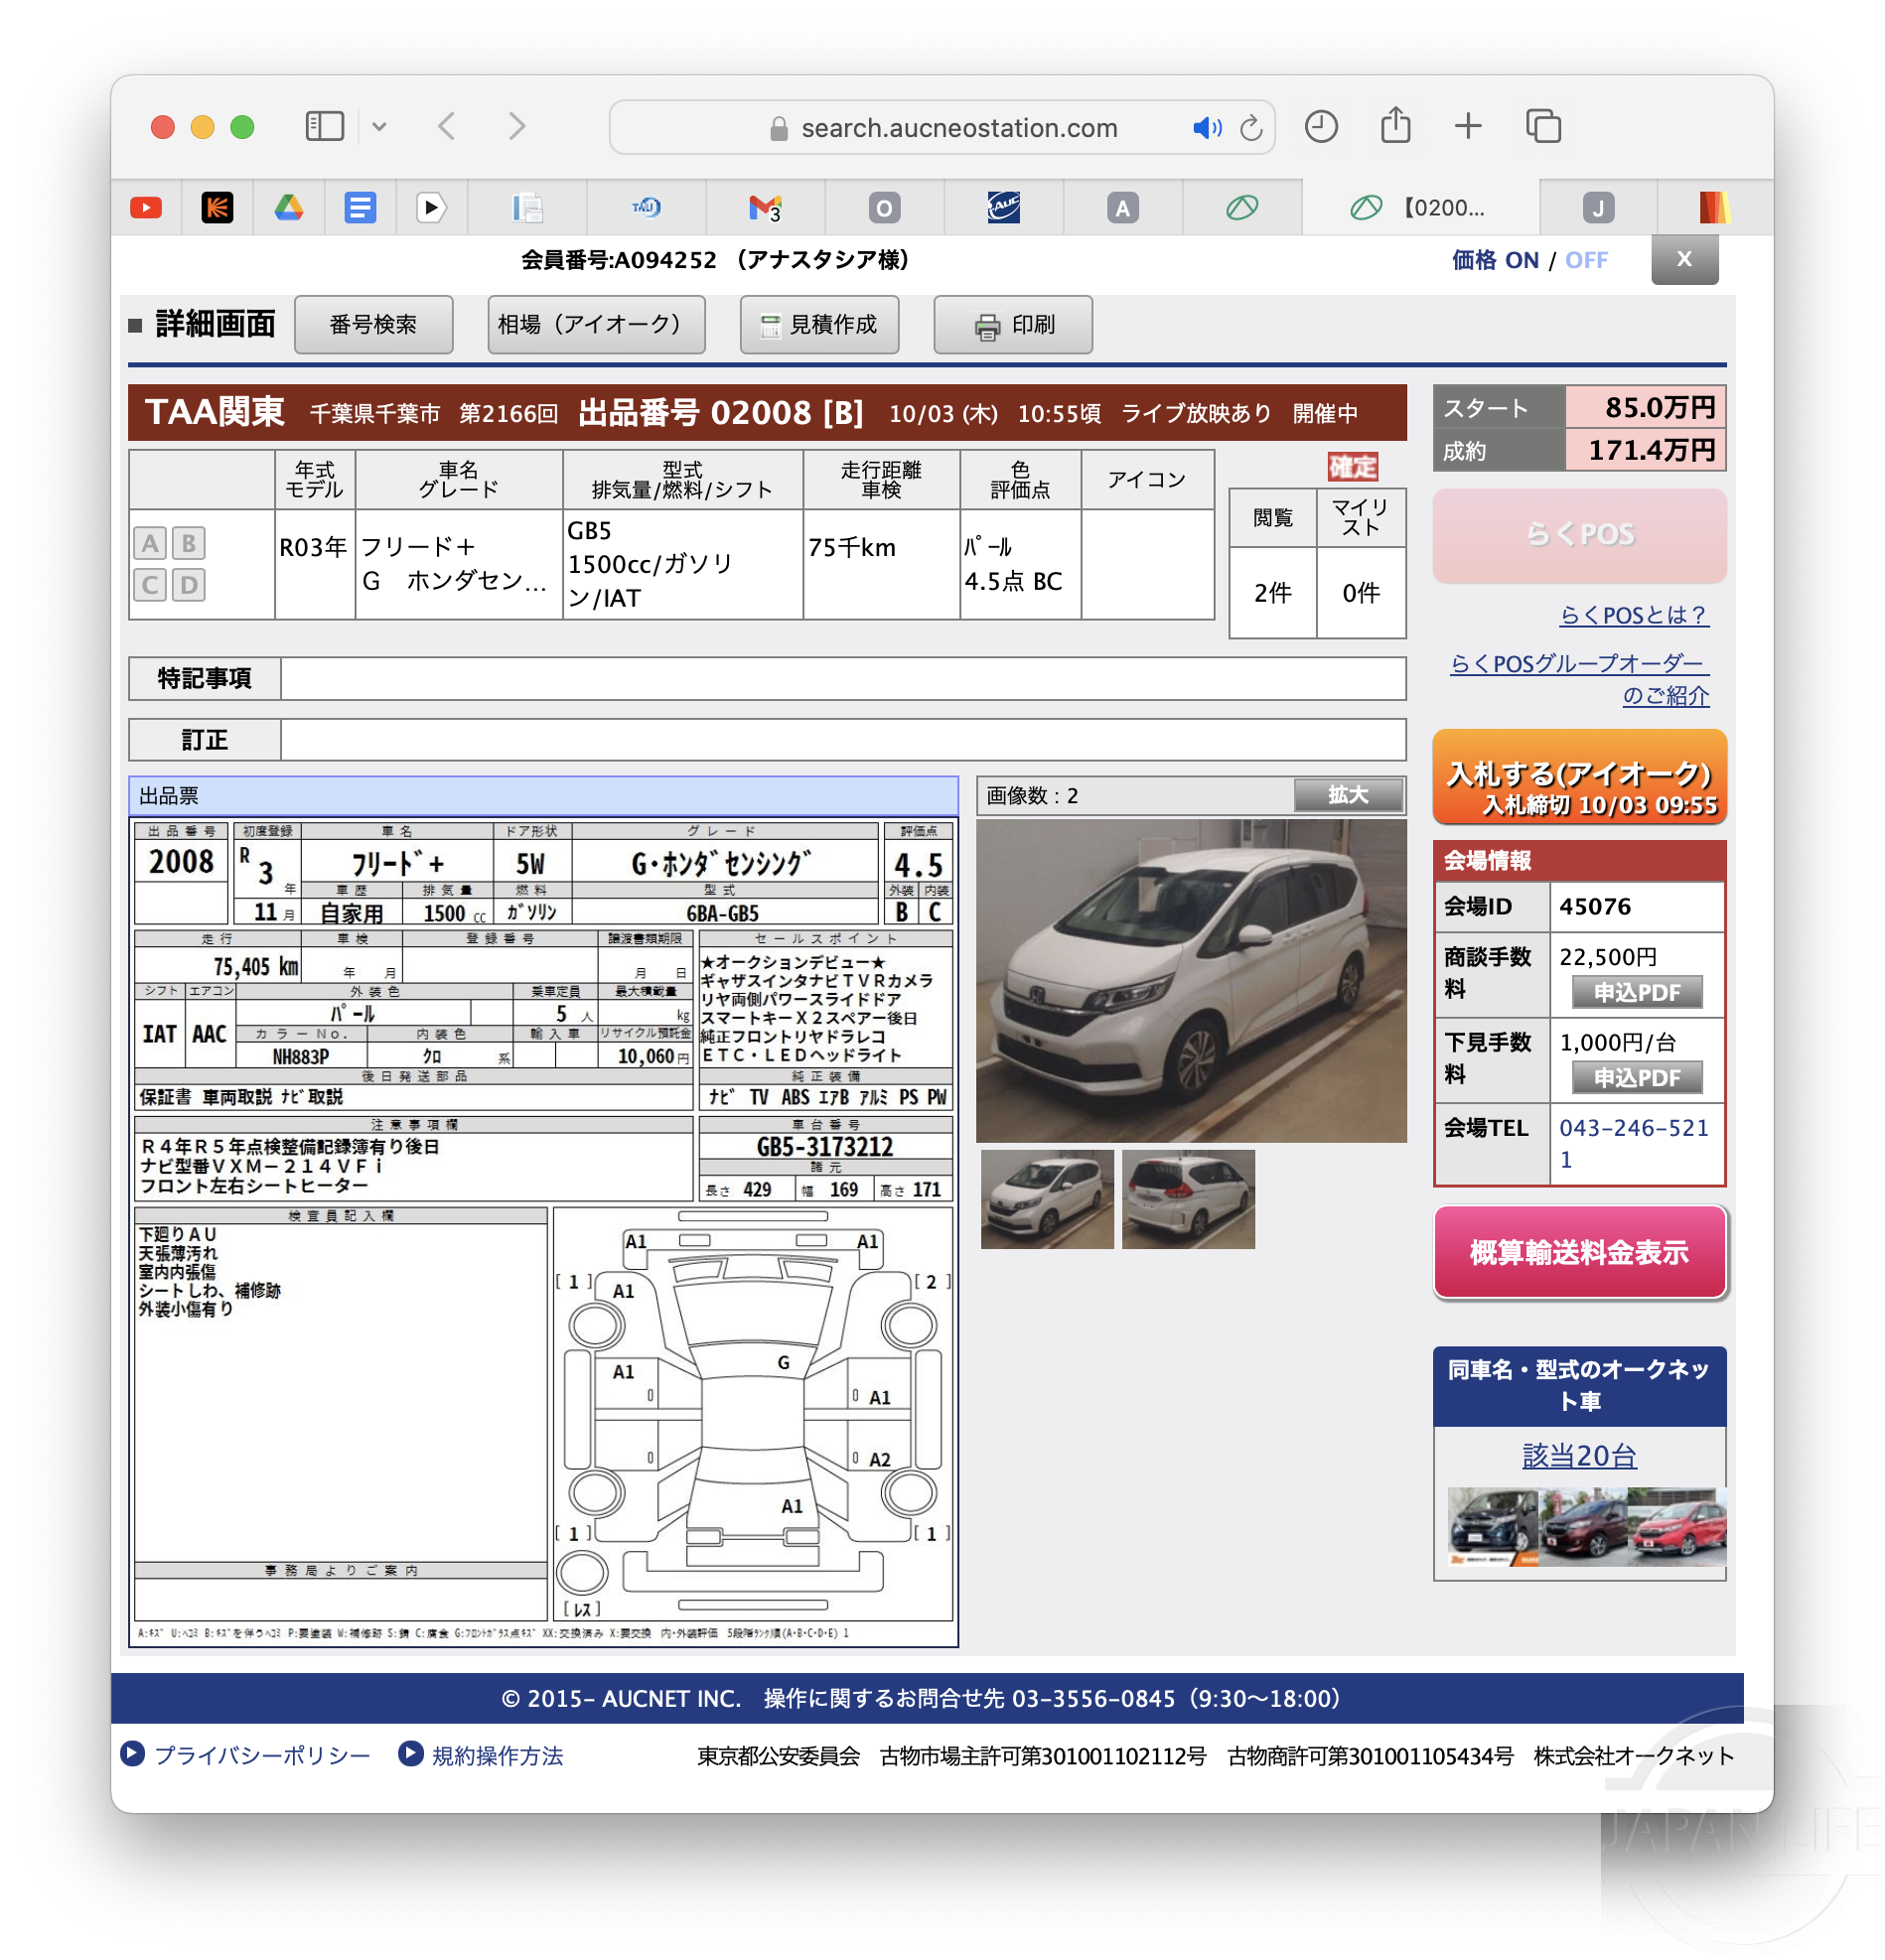Viewport: 1885px width, 1960px height.
Task: Click the calculator icon on 見積作成 button
Action: pyautogui.click(x=770, y=325)
